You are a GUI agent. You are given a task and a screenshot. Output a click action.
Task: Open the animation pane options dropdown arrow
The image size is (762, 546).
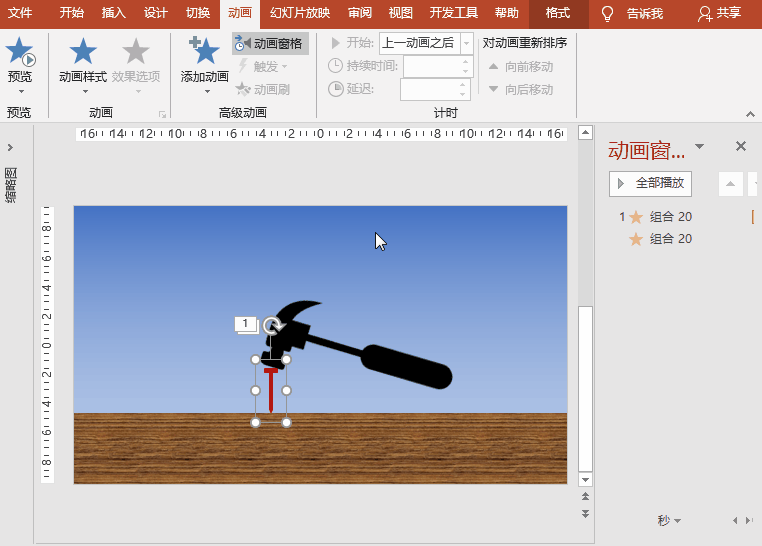699,146
